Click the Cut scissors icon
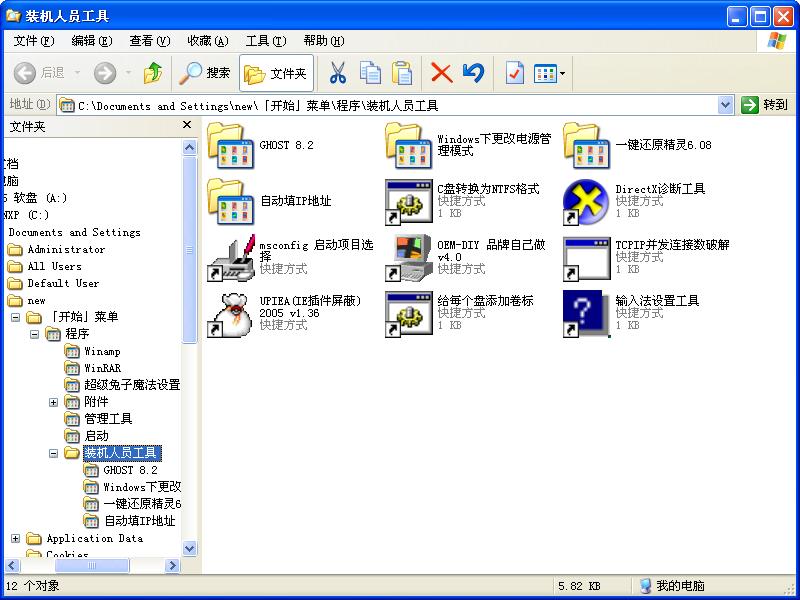 pyautogui.click(x=338, y=73)
